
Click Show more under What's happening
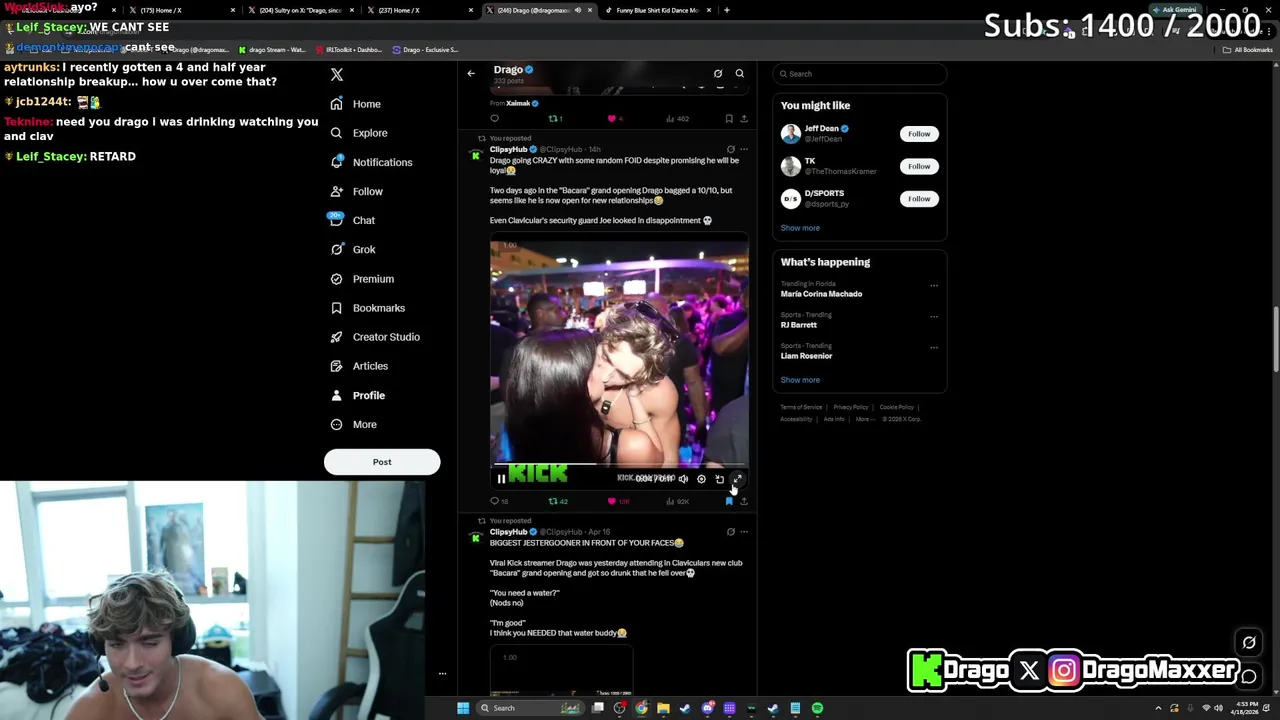800,380
